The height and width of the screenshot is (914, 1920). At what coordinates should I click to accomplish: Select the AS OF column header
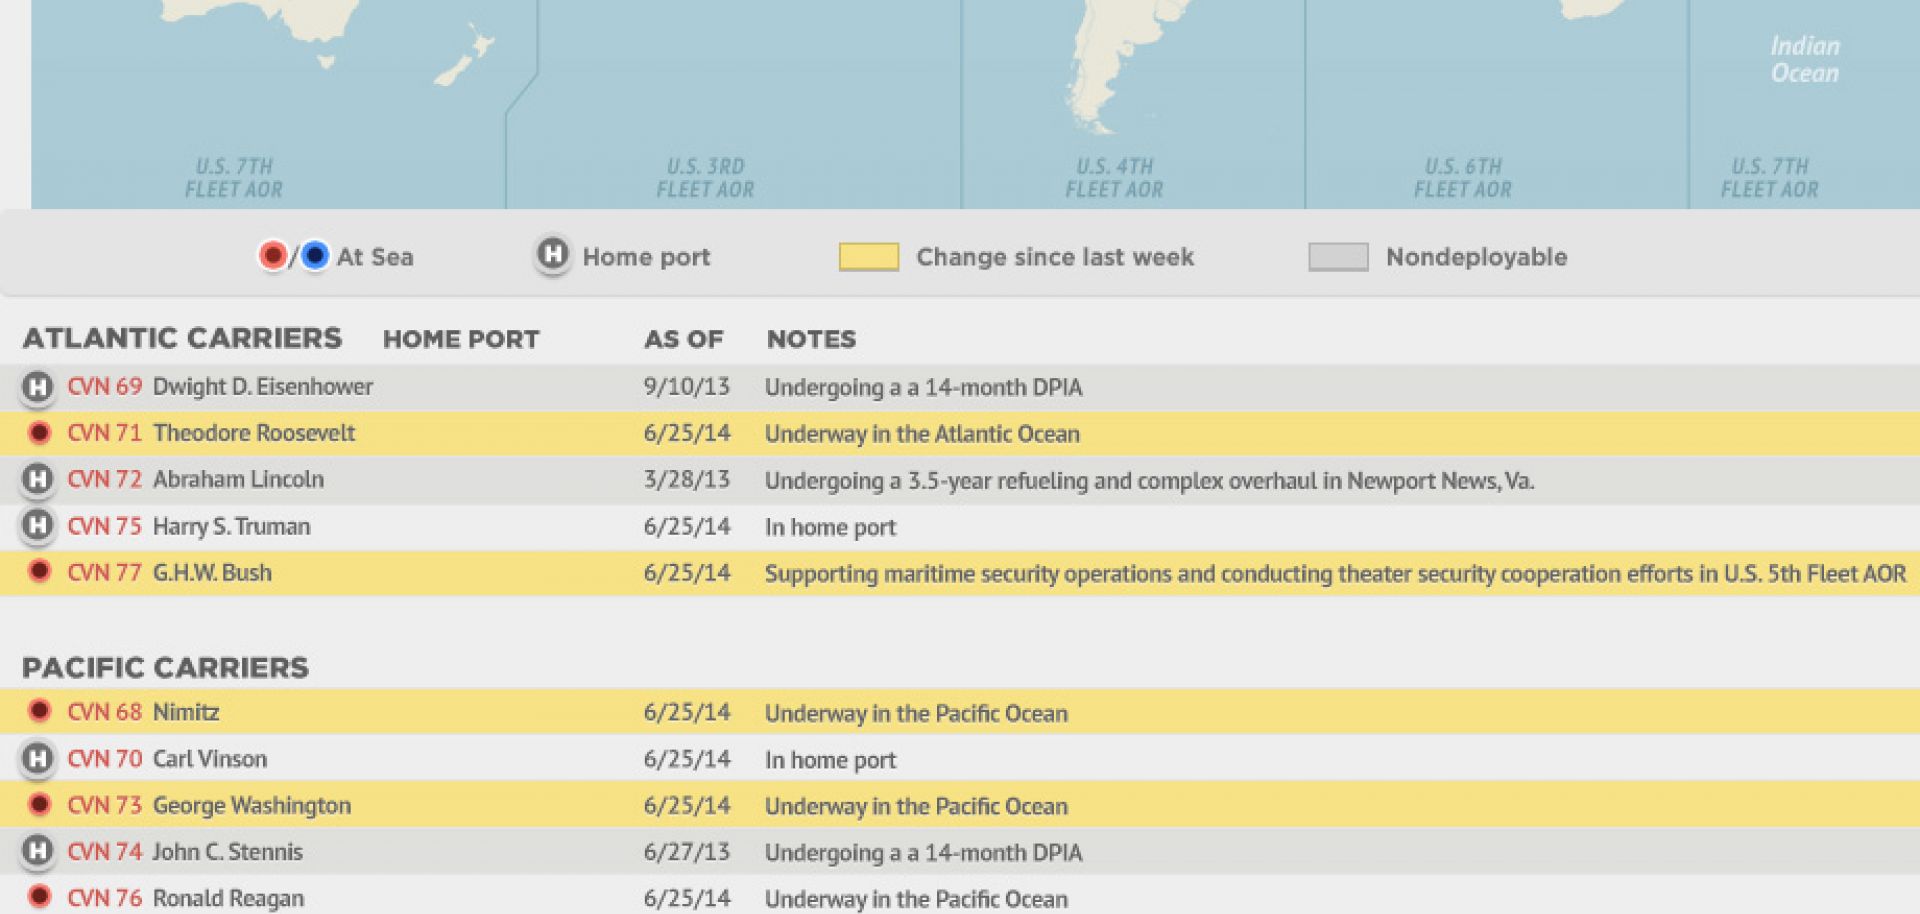click(x=684, y=340)
